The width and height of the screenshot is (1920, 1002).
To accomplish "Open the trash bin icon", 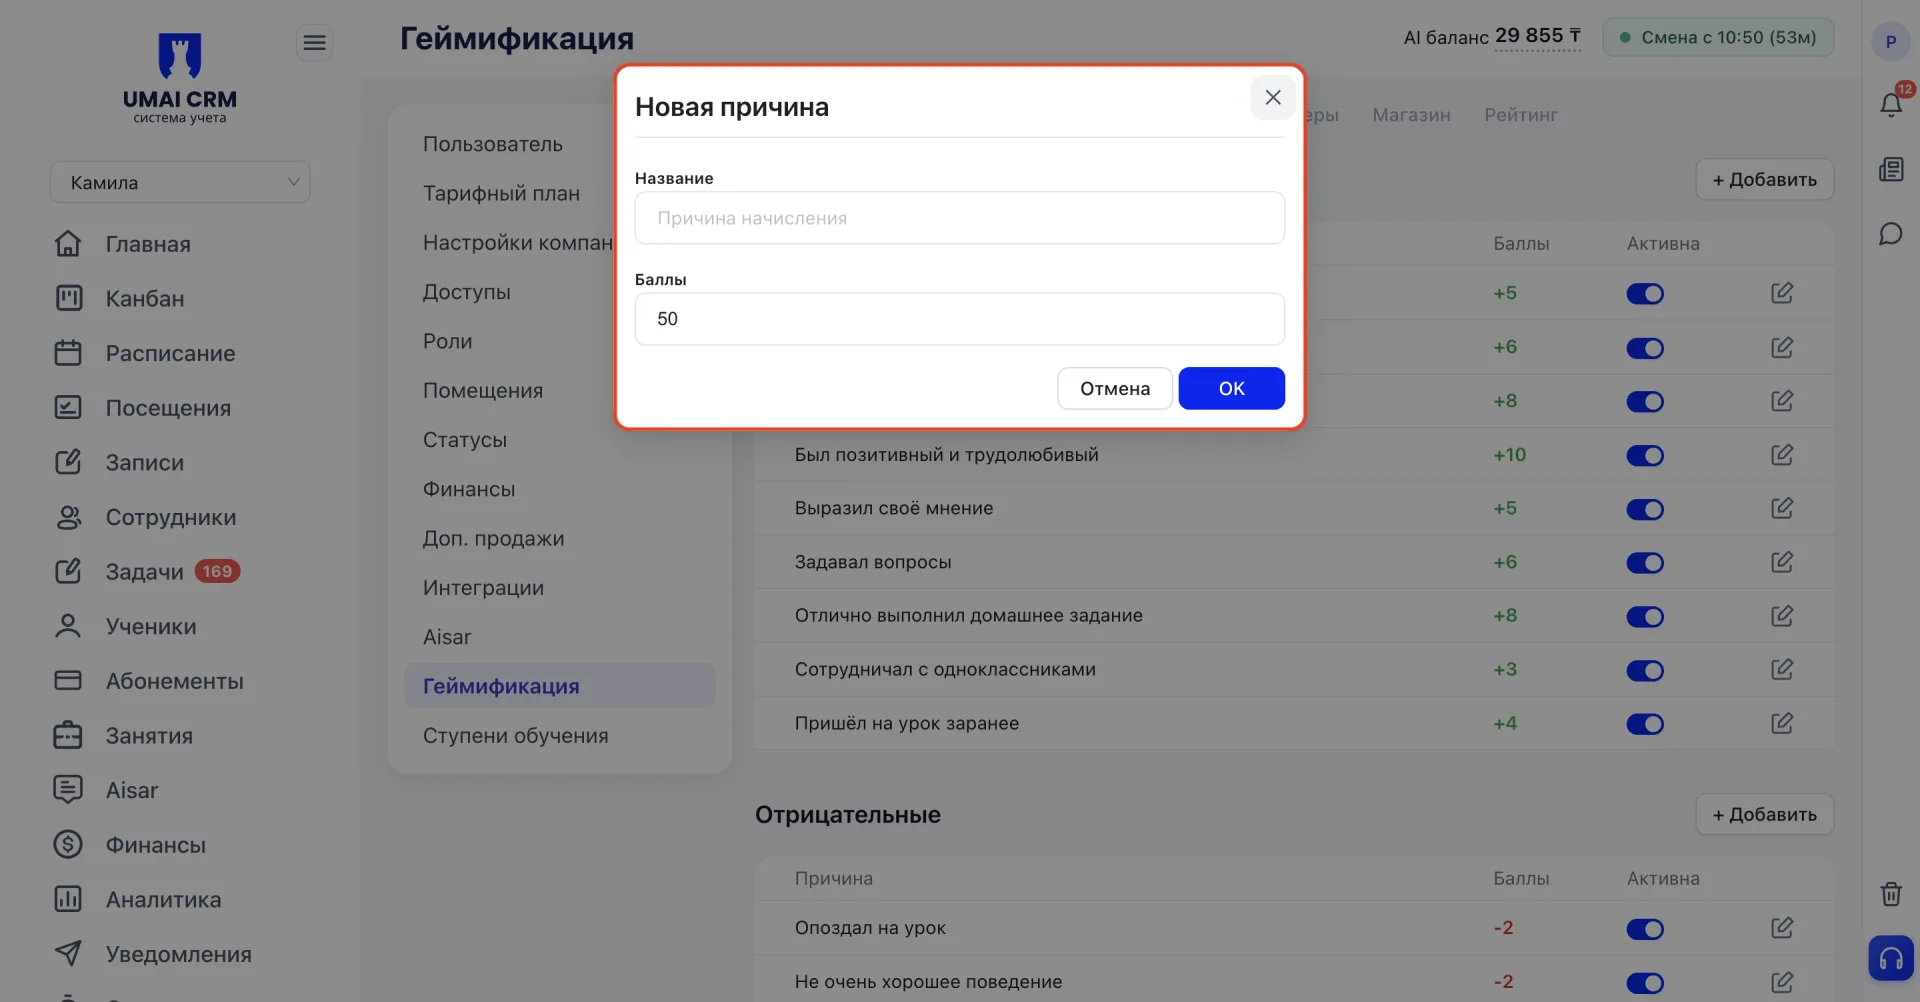I will pyautogui.click(x=1890, y=894).
